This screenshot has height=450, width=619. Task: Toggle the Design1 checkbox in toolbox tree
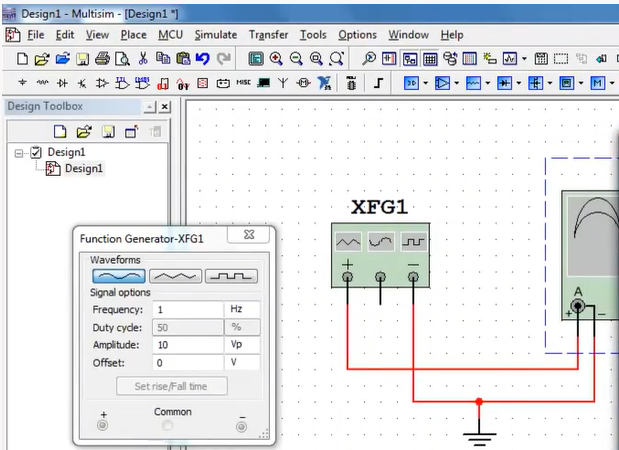click(36, 152)
